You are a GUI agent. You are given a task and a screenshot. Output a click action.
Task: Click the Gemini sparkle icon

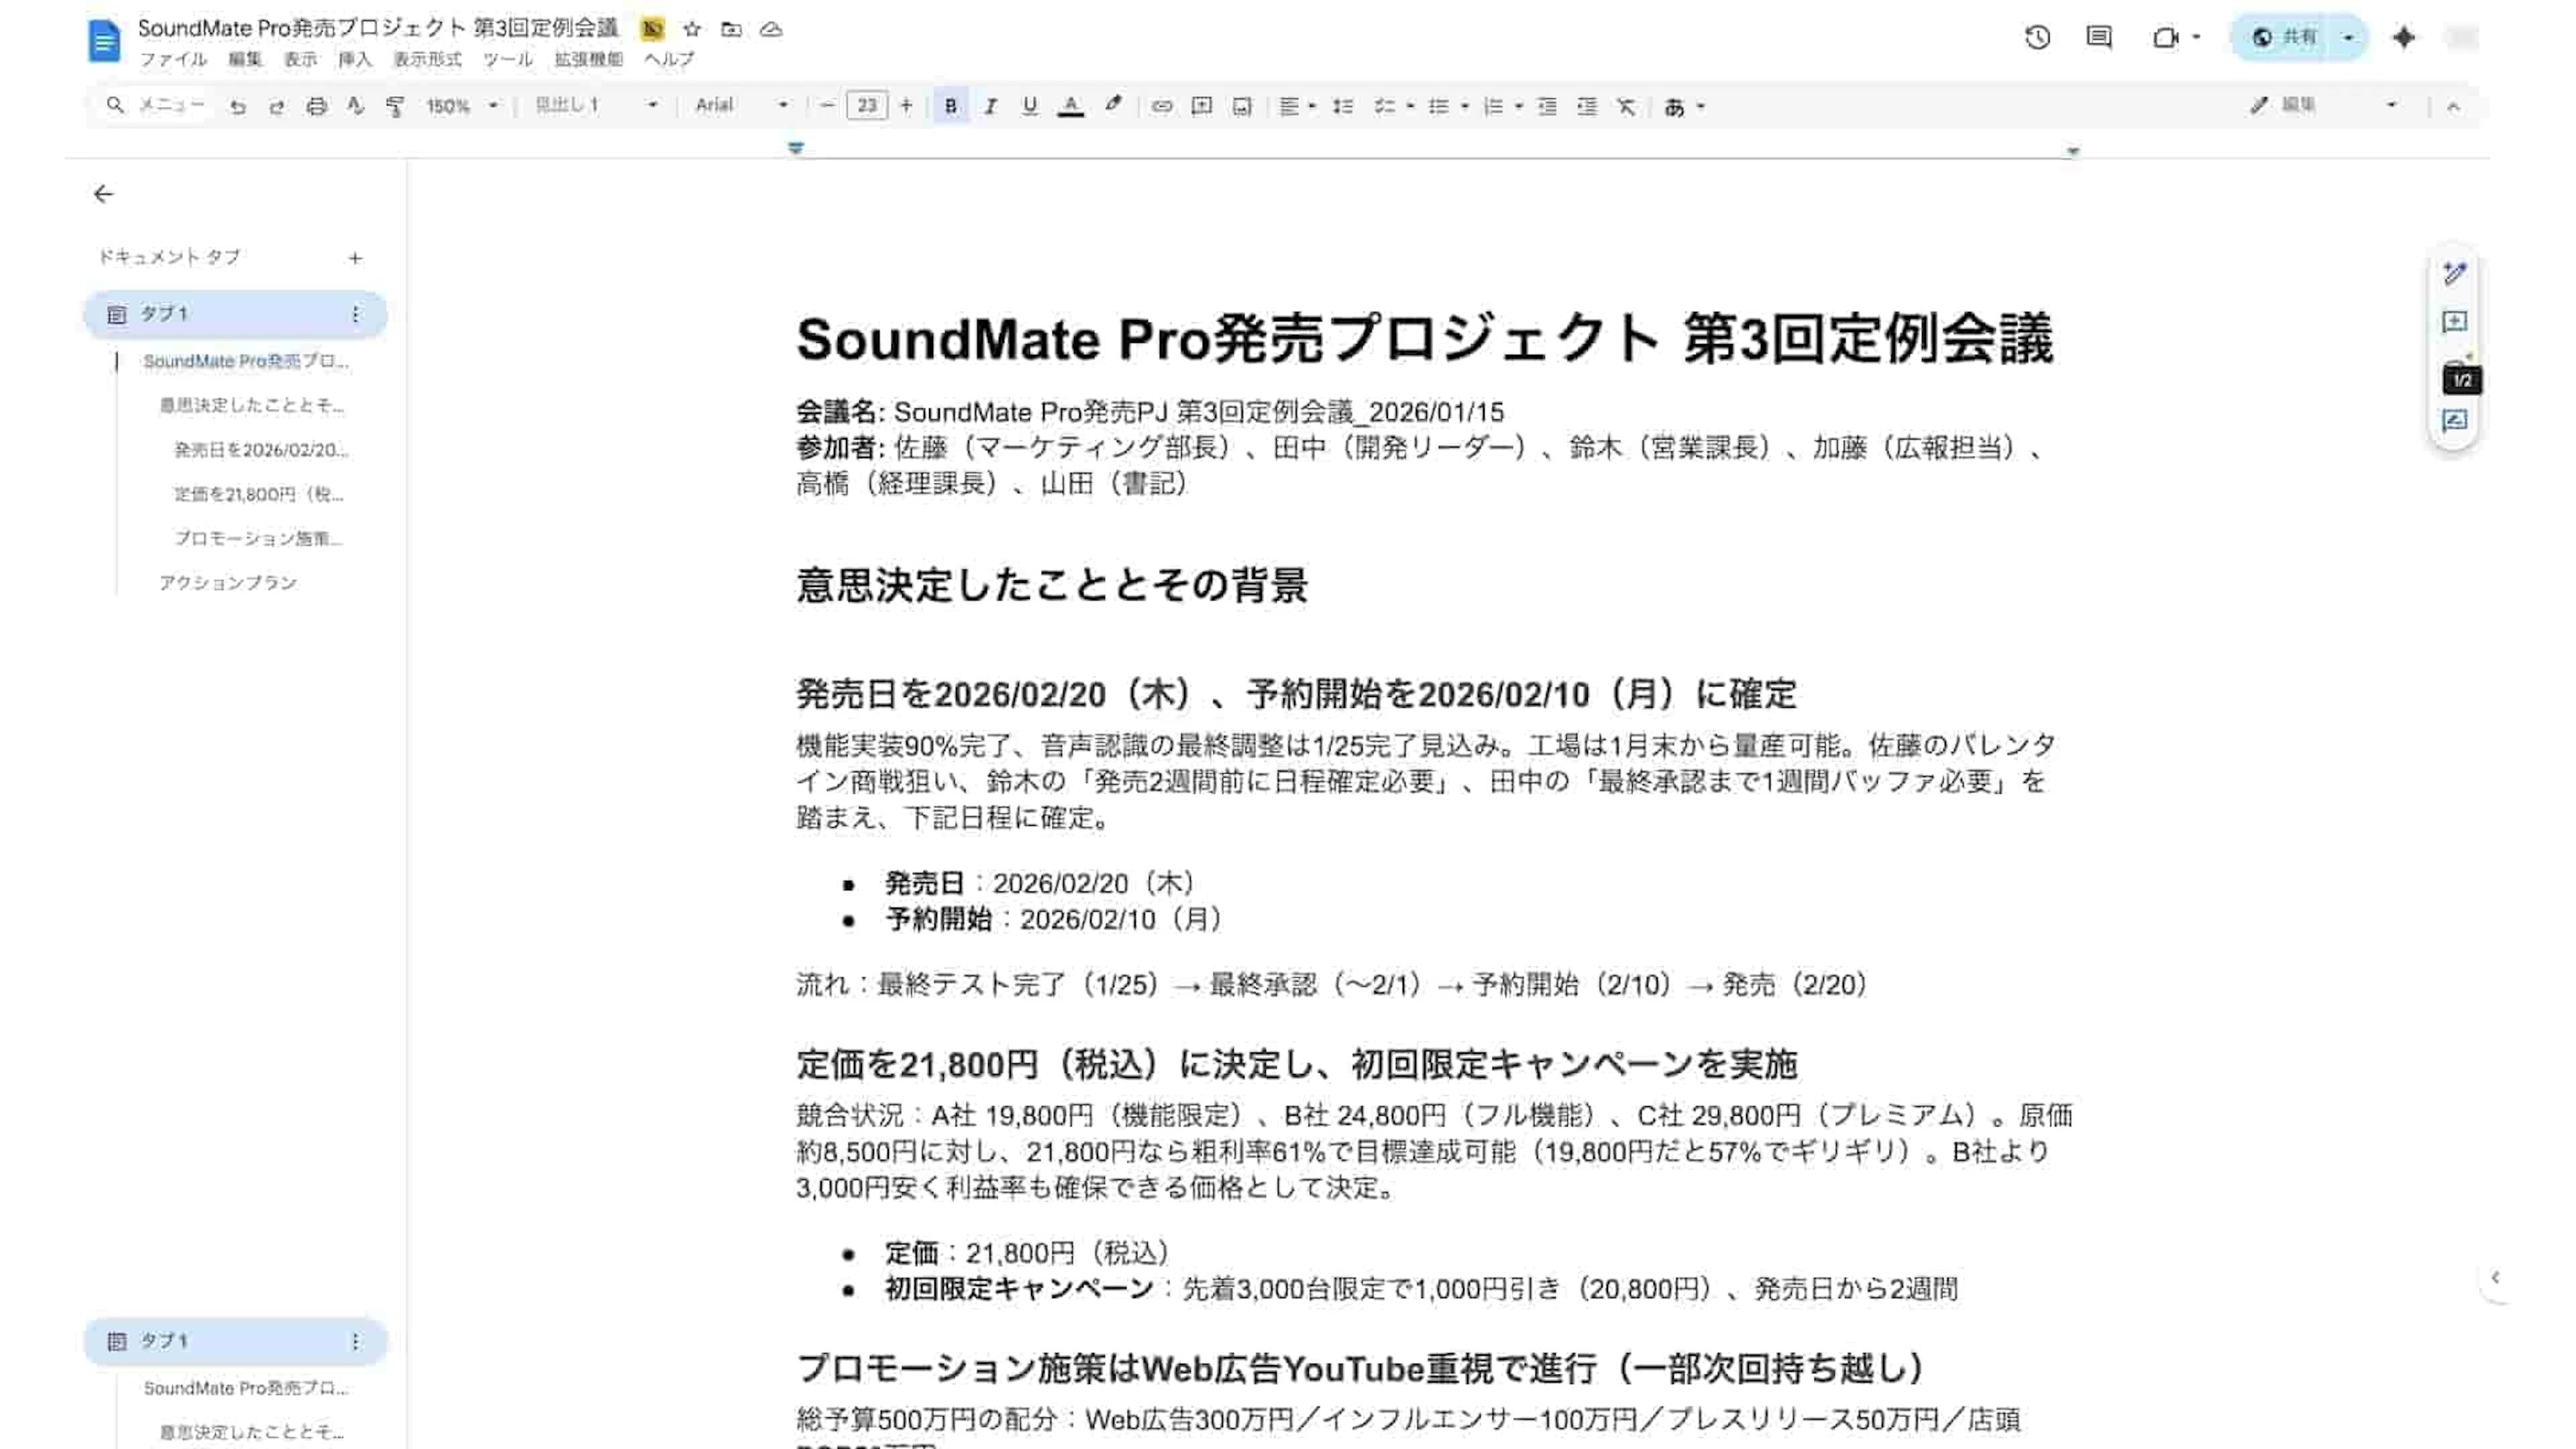click(x=2404, y=38)
